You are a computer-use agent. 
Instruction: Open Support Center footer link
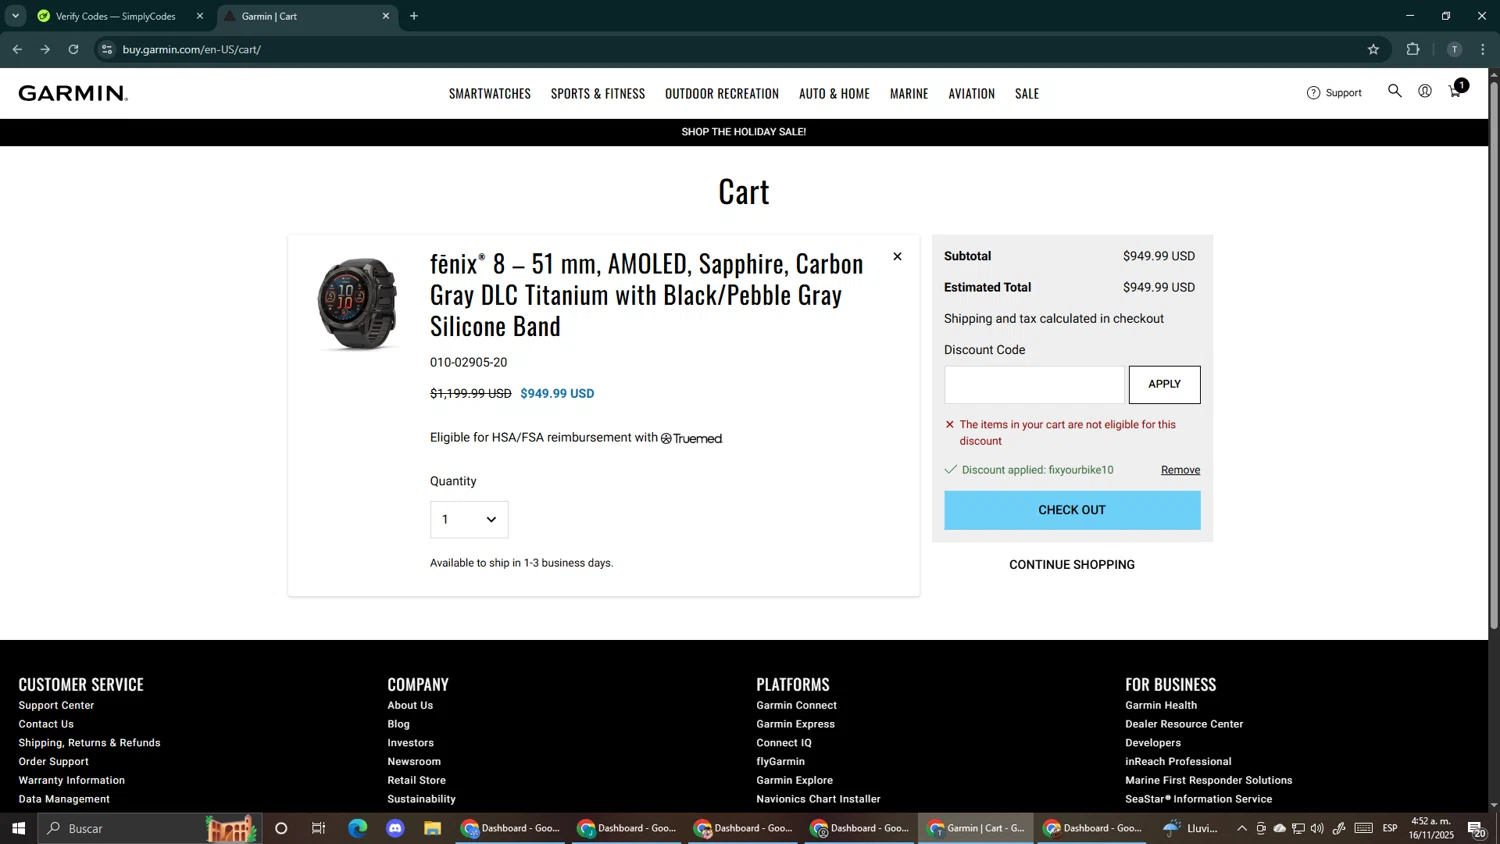(x=56, y=705)
